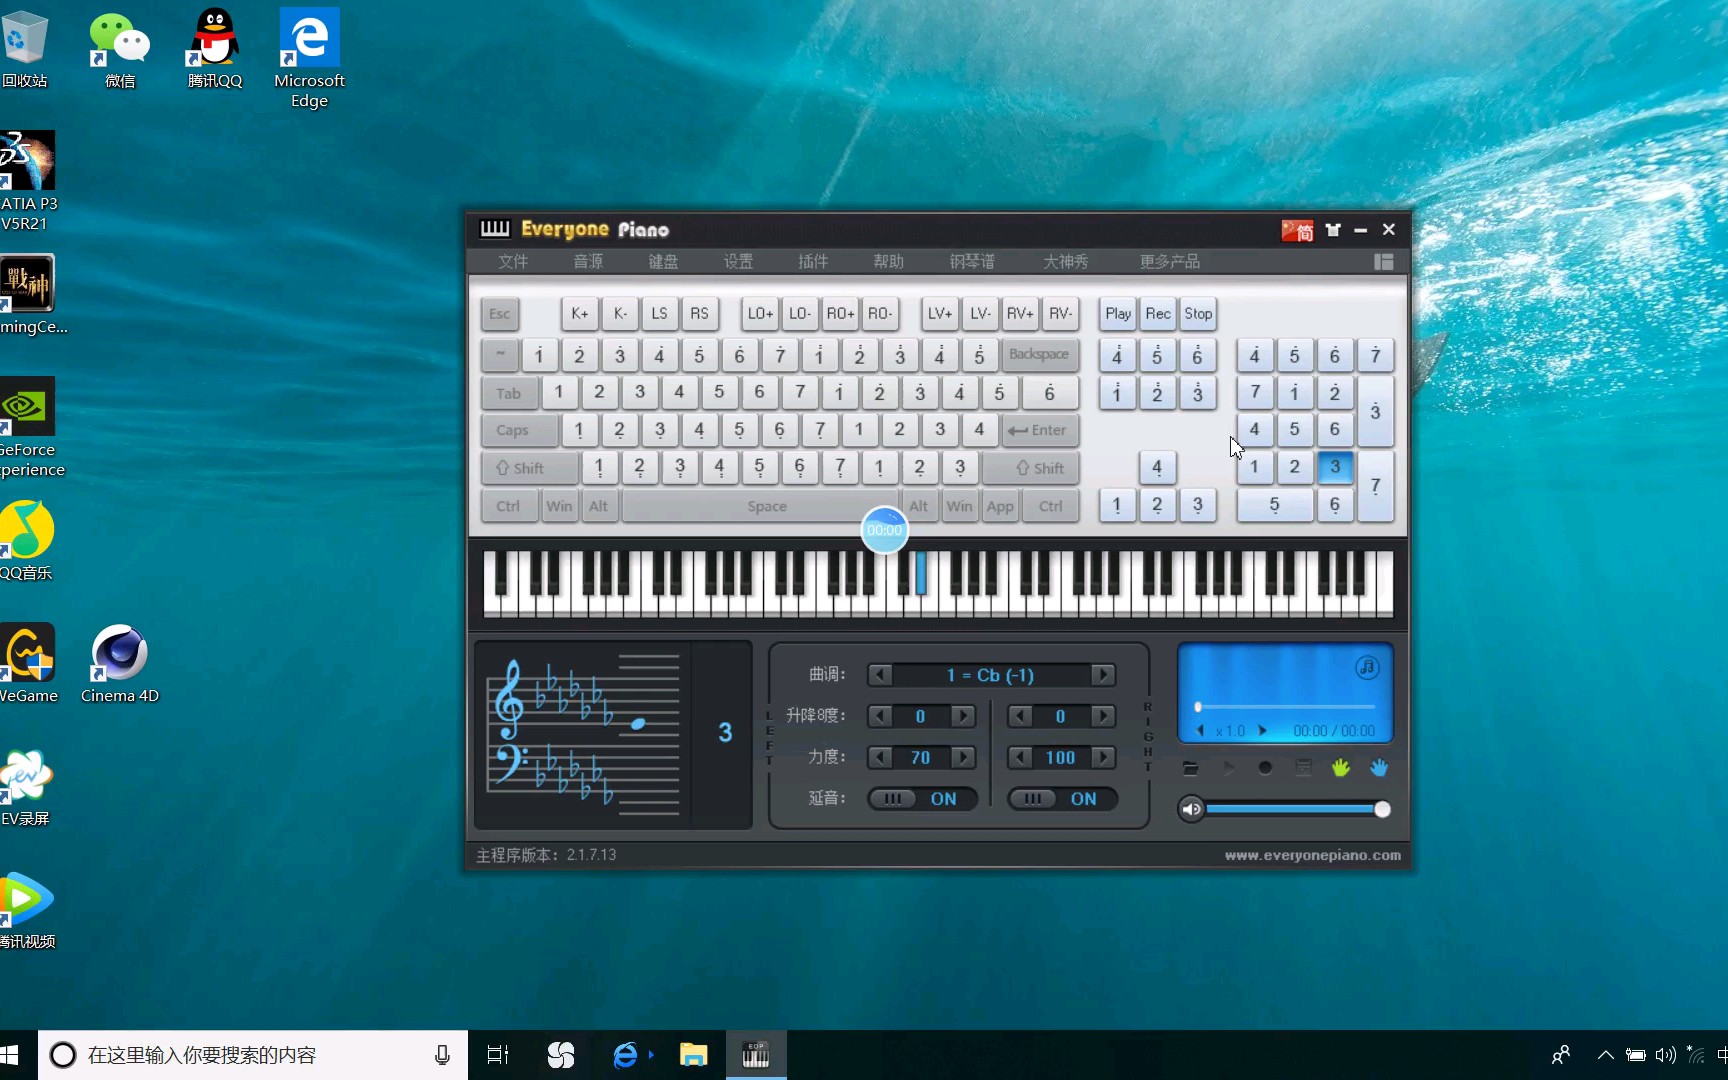
Task: Click the highlighted blue 3 numpad key
Action: click(x=1335, y=467)
